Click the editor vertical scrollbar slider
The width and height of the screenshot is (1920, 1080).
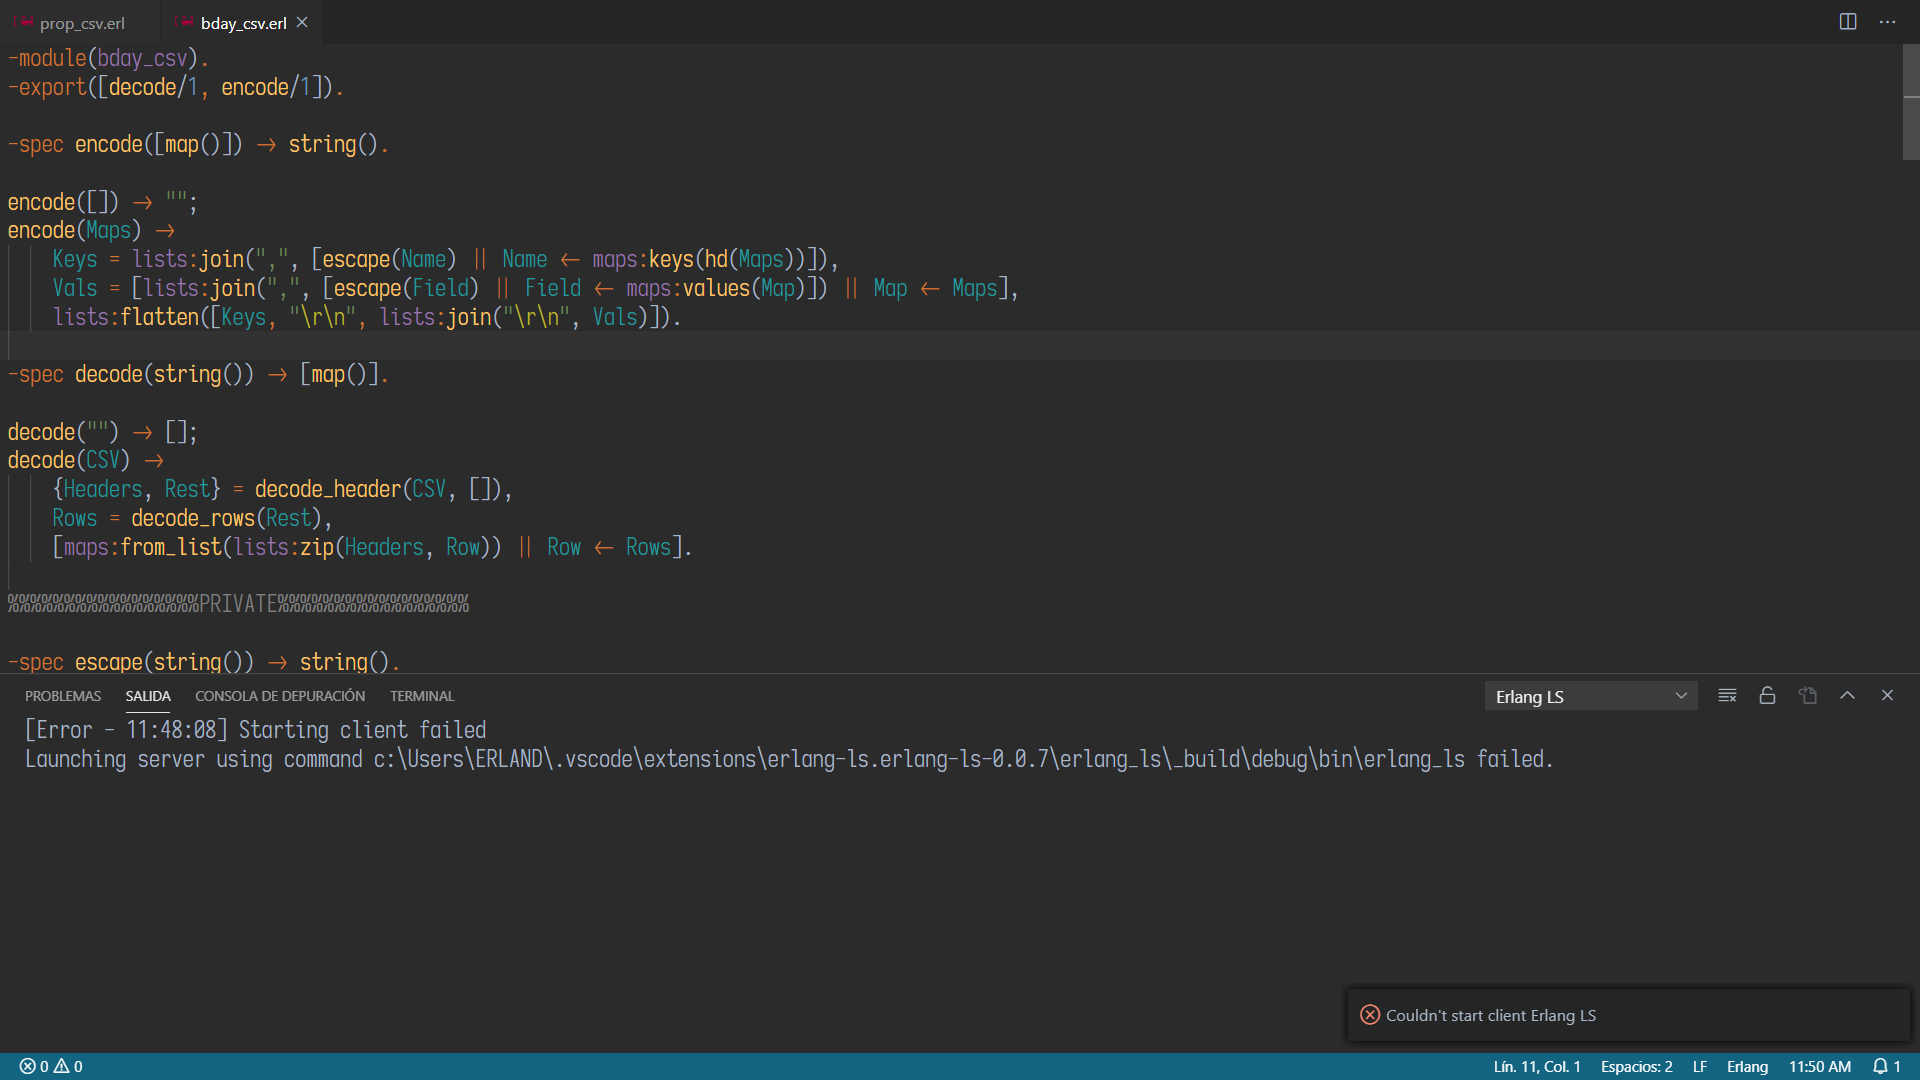[x=1910, y=102]
